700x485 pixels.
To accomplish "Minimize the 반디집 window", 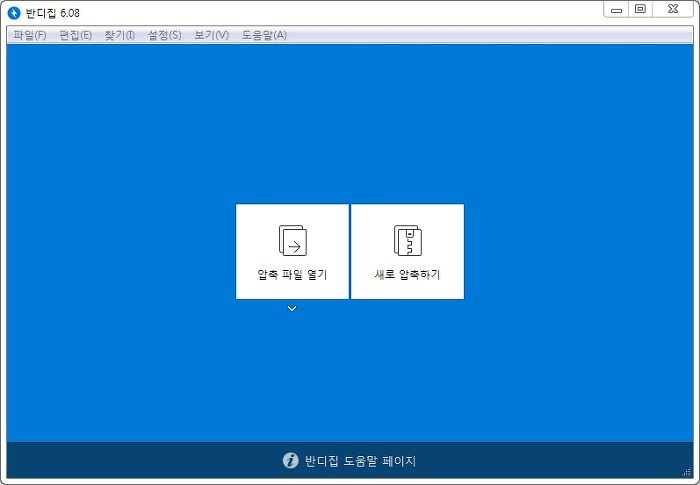I will click(x=617, y=10).
